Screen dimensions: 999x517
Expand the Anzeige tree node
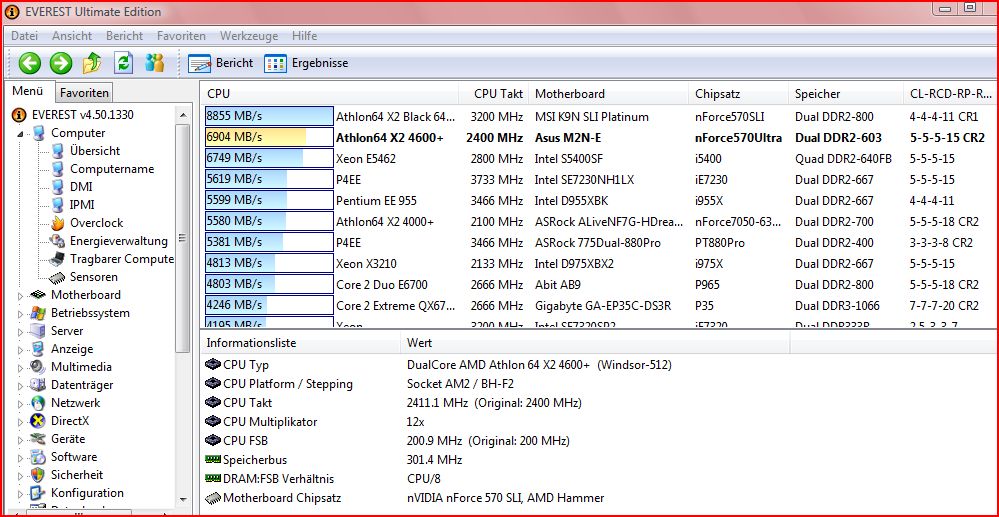[20, 349]
